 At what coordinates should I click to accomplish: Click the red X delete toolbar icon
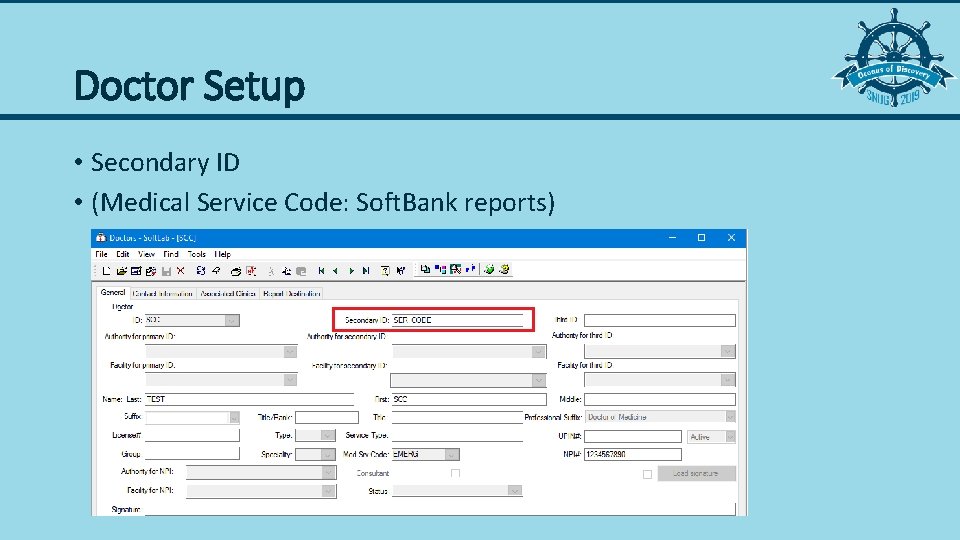click(x=181, y=271)
